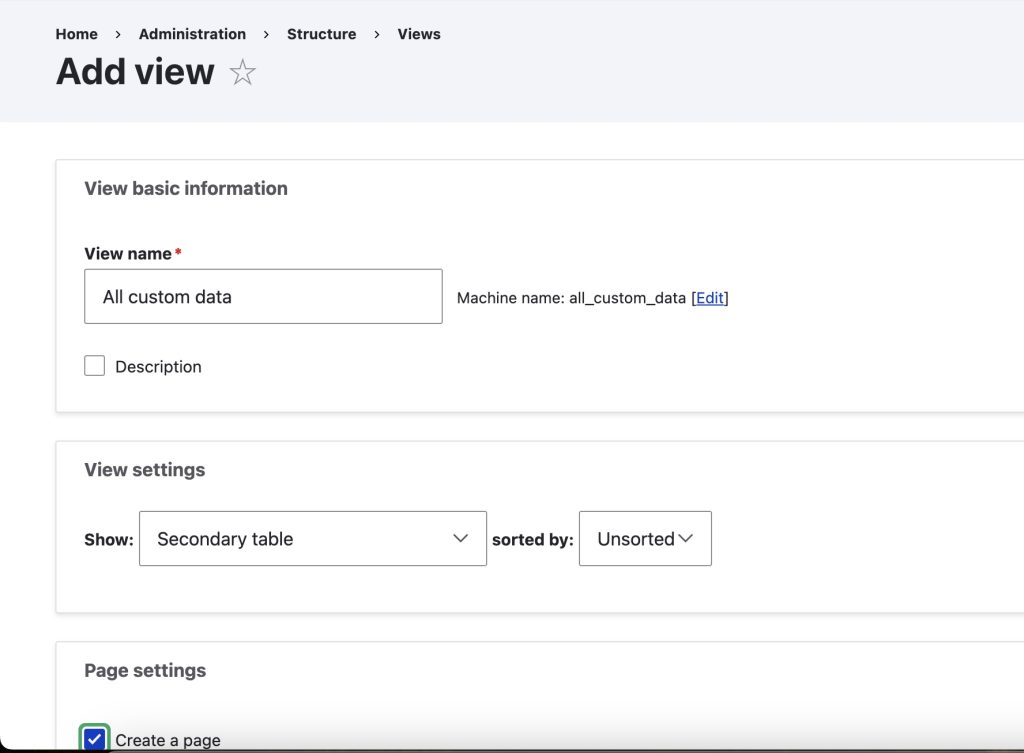Click the Create a page label
The image size is (1024, 753).
click(168, 740)
